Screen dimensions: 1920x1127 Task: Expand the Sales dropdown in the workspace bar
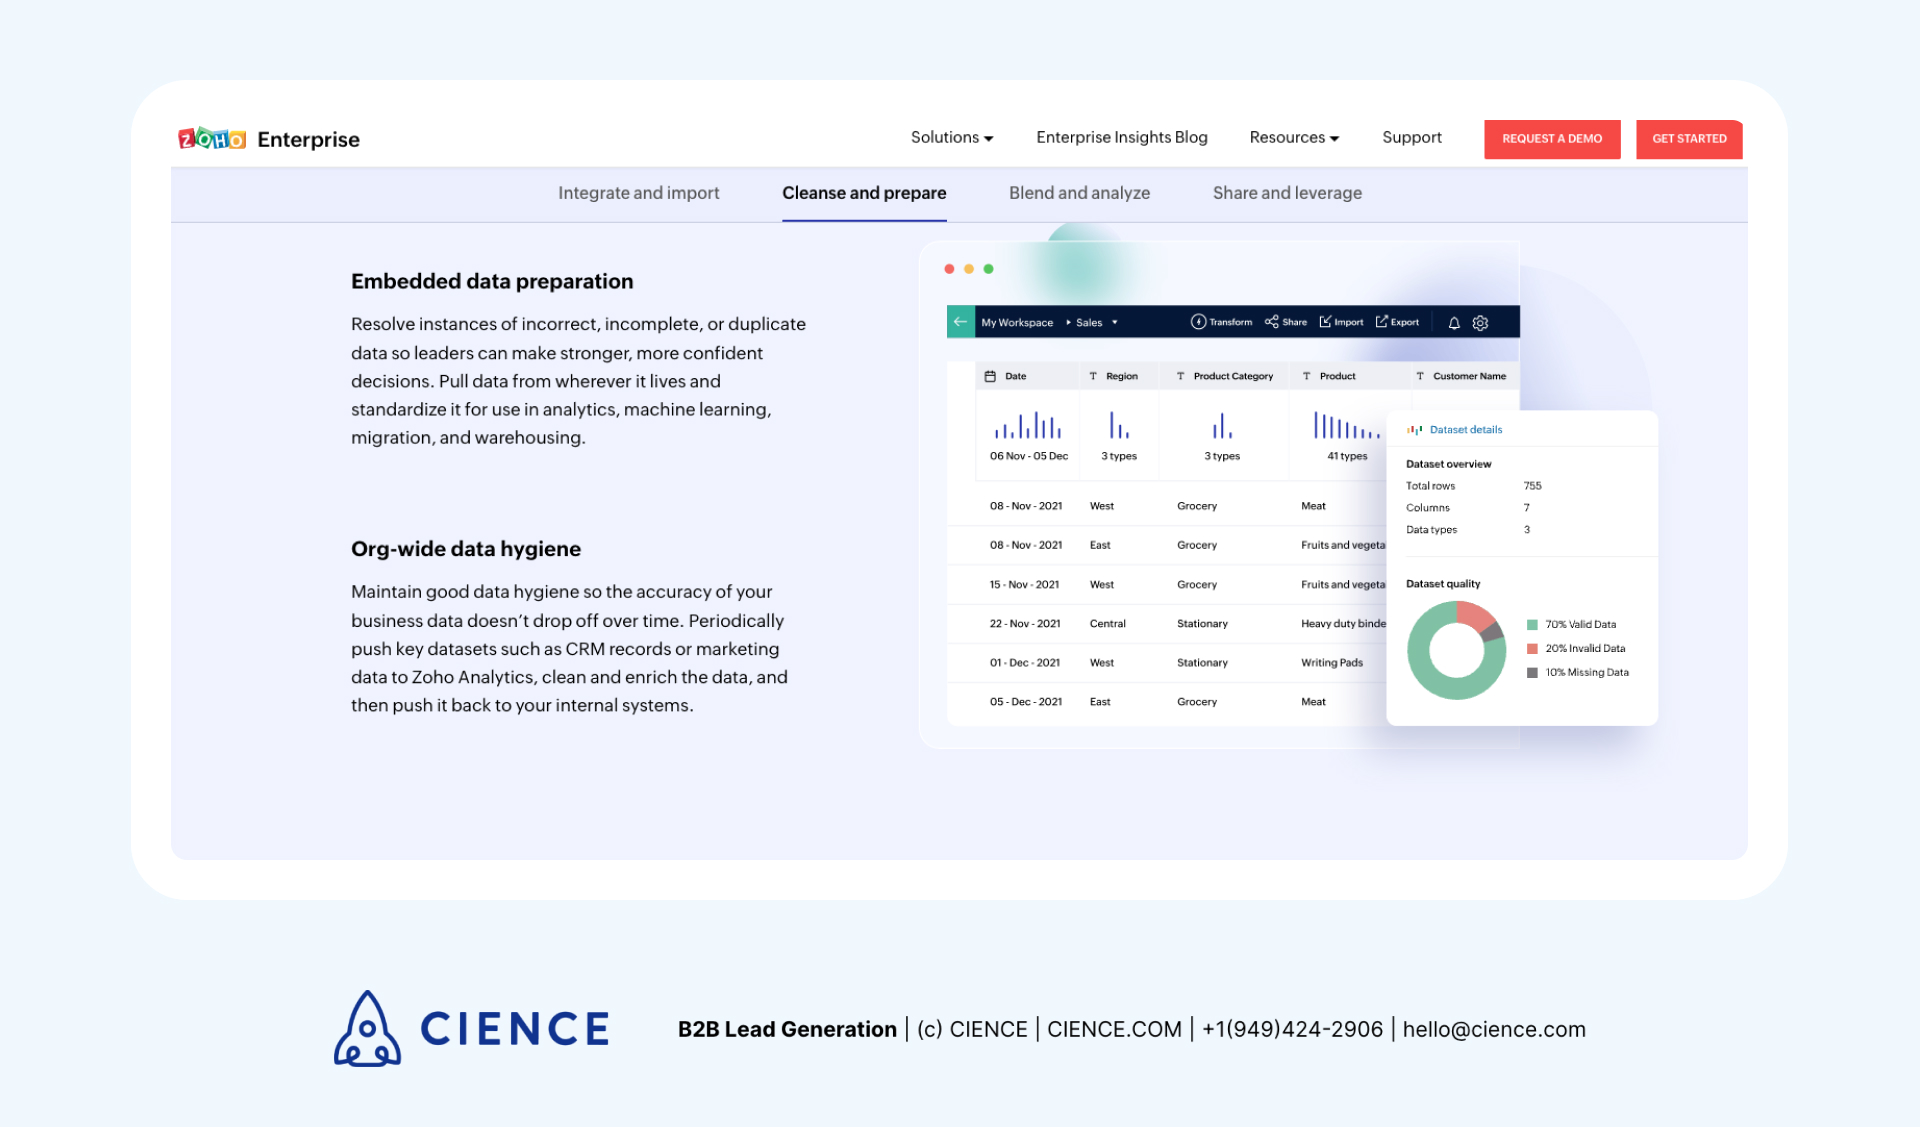click(1114, 322)
